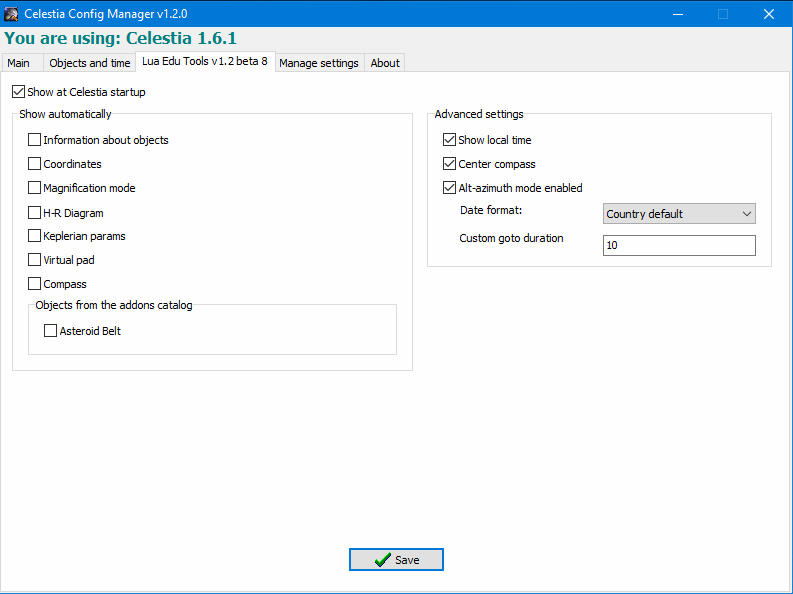Open the About tab
Image resolution: width=793 pixels, height=594 pixels.
pos(385,63)
